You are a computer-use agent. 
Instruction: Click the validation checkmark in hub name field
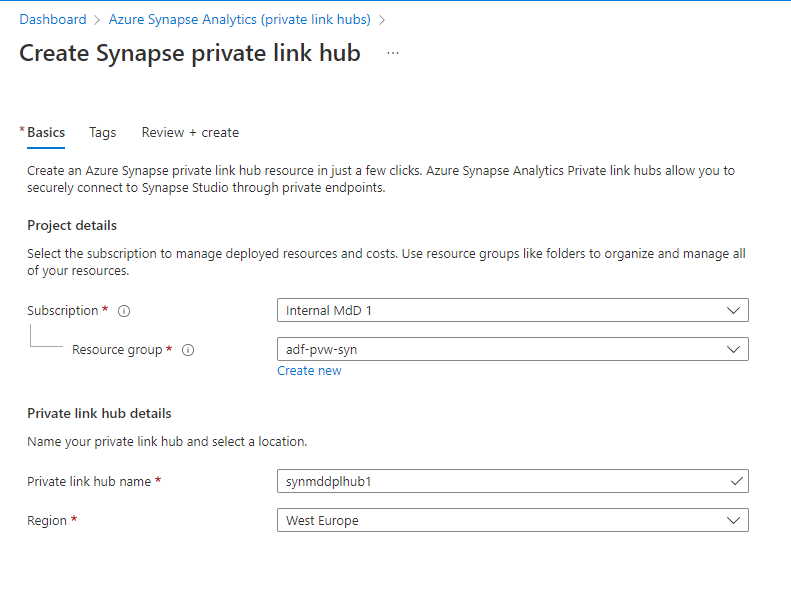click(x=737, y=481)
